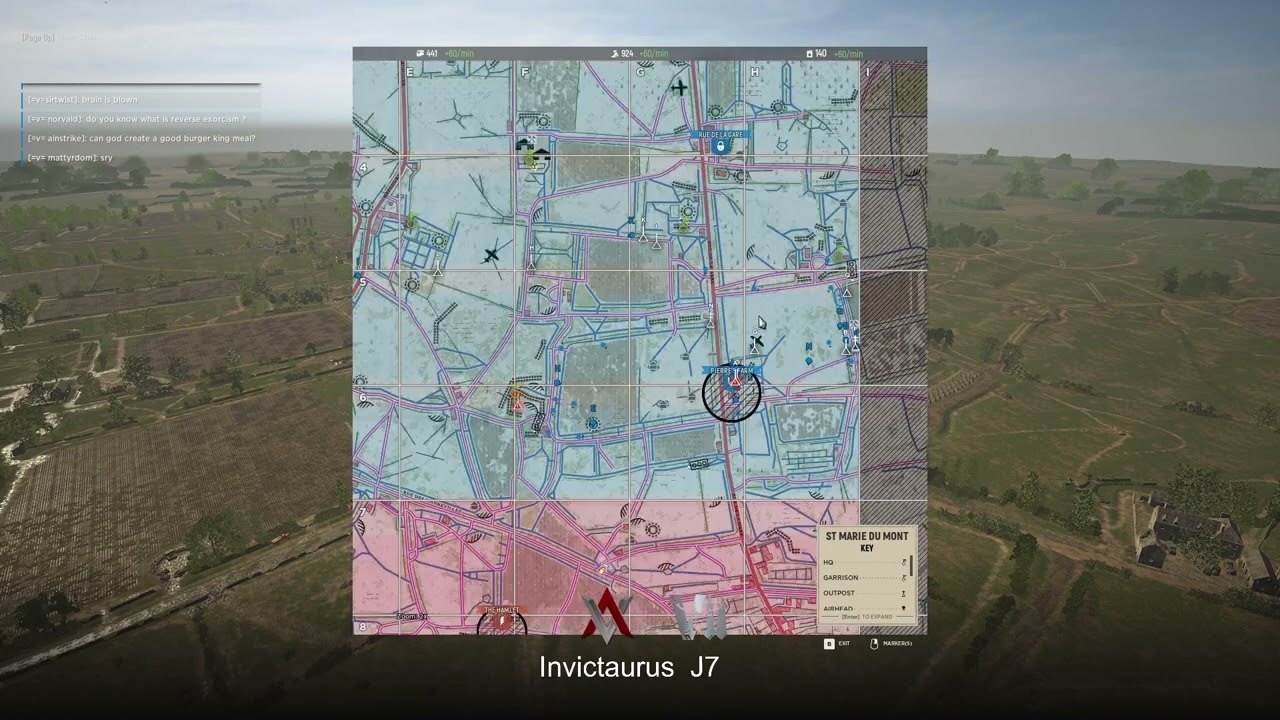Click the black plane icon in grid E4
Image resolution: width=1280 pixels, height=720 pixels.
coord(491,254)
